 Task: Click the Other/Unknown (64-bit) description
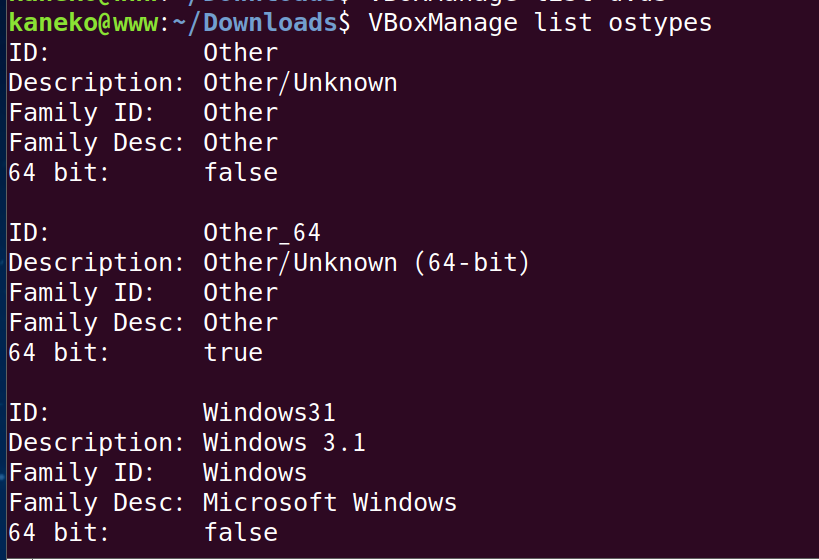tap(367, 262)
